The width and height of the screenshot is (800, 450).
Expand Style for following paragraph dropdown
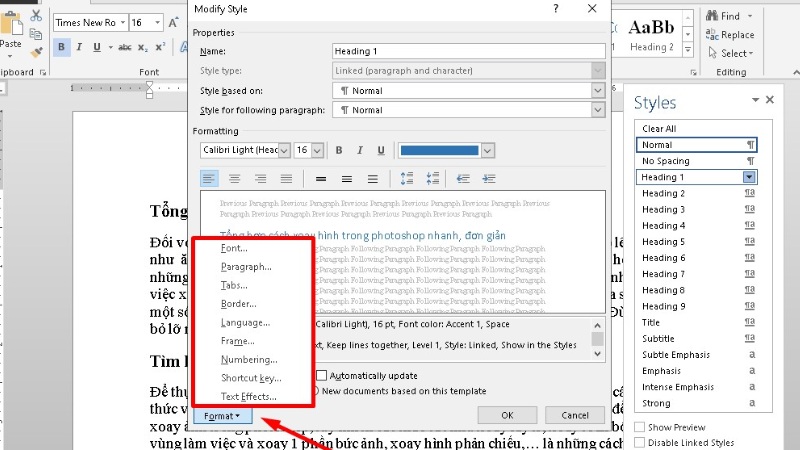point(598,110)
